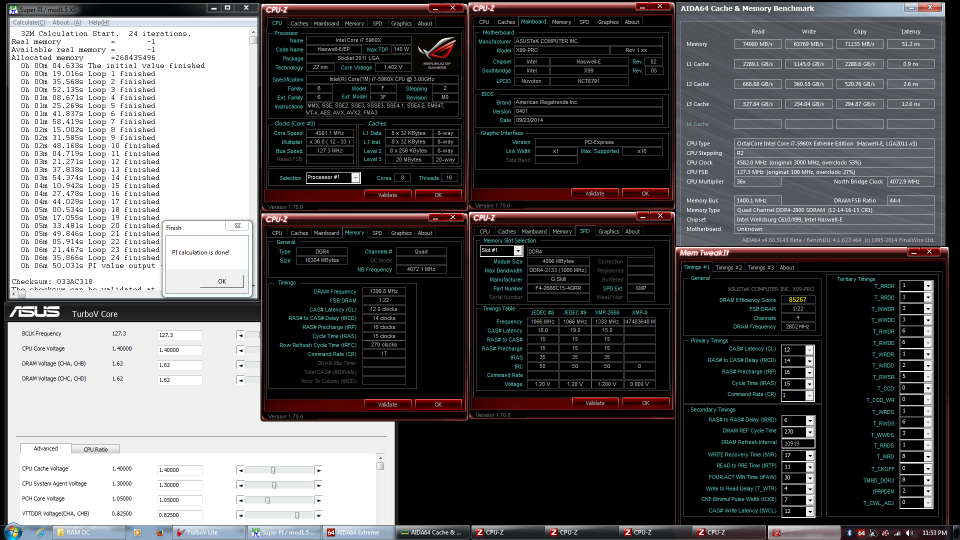Click OK in CPU-Z Mainboard window
Viewport: 960px width, 540px height.
coord(645,193)
